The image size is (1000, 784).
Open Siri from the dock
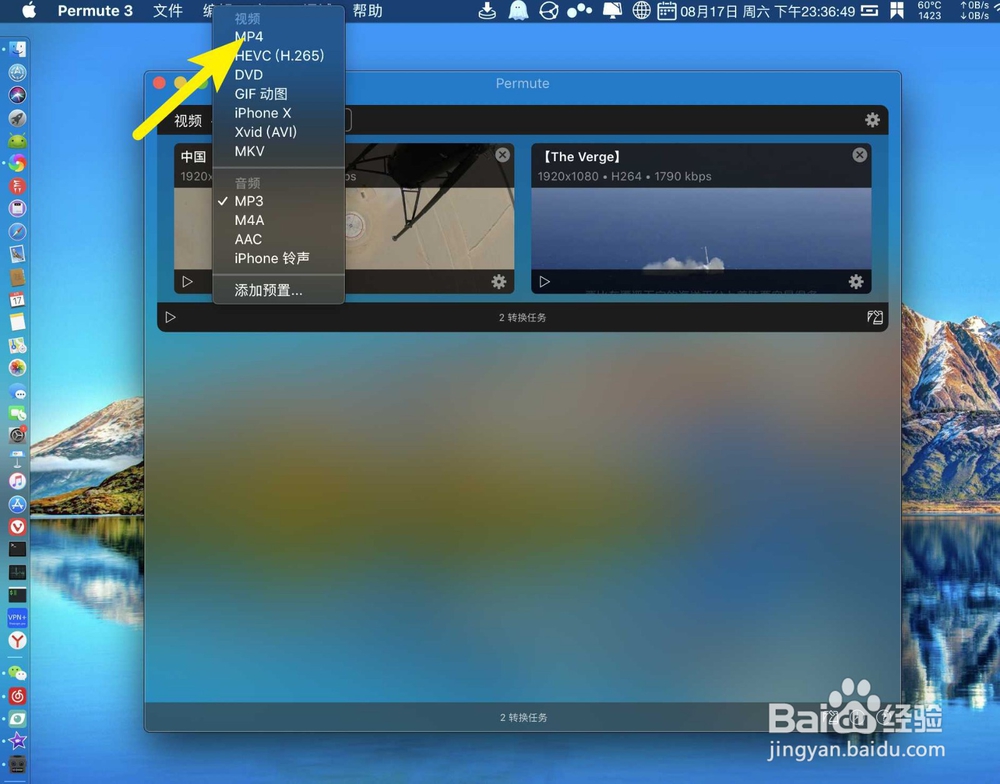[17, 94]
